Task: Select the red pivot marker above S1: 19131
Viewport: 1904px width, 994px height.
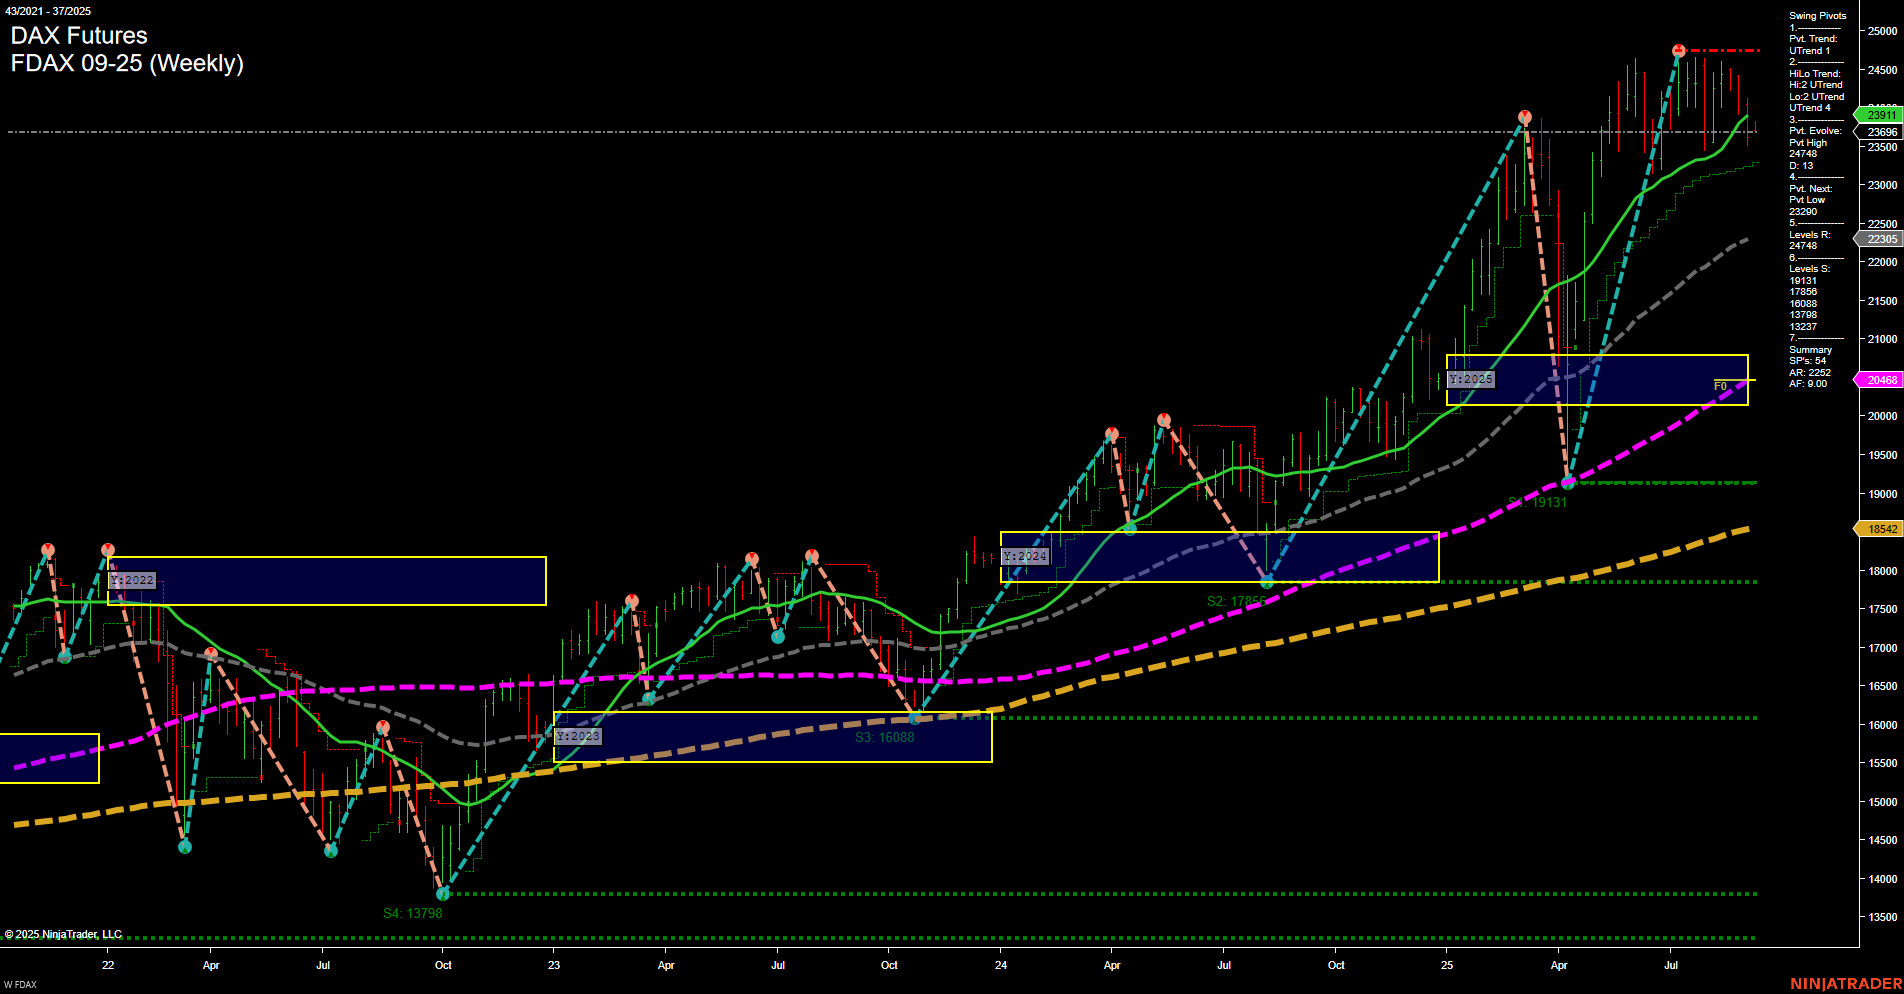Action: click(1524, 116)
